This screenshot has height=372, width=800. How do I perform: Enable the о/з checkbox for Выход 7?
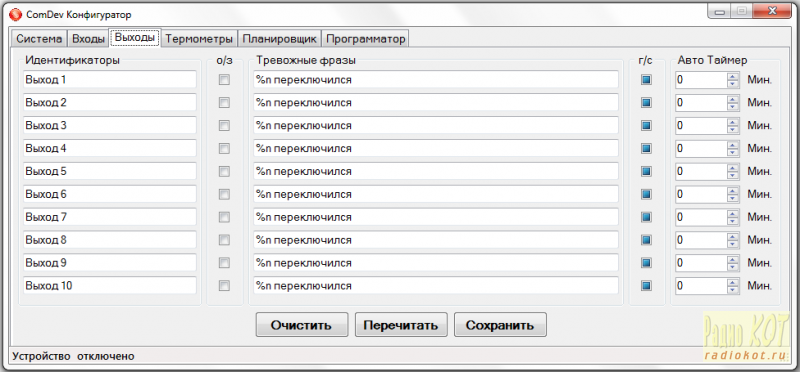(x=224, y=217)
